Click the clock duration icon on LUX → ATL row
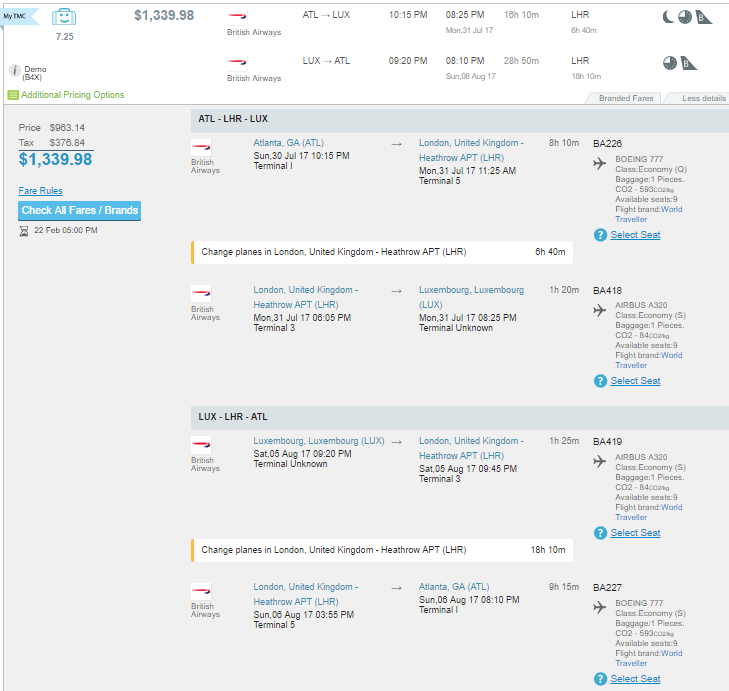729x691 pixels. coord(670,63)
